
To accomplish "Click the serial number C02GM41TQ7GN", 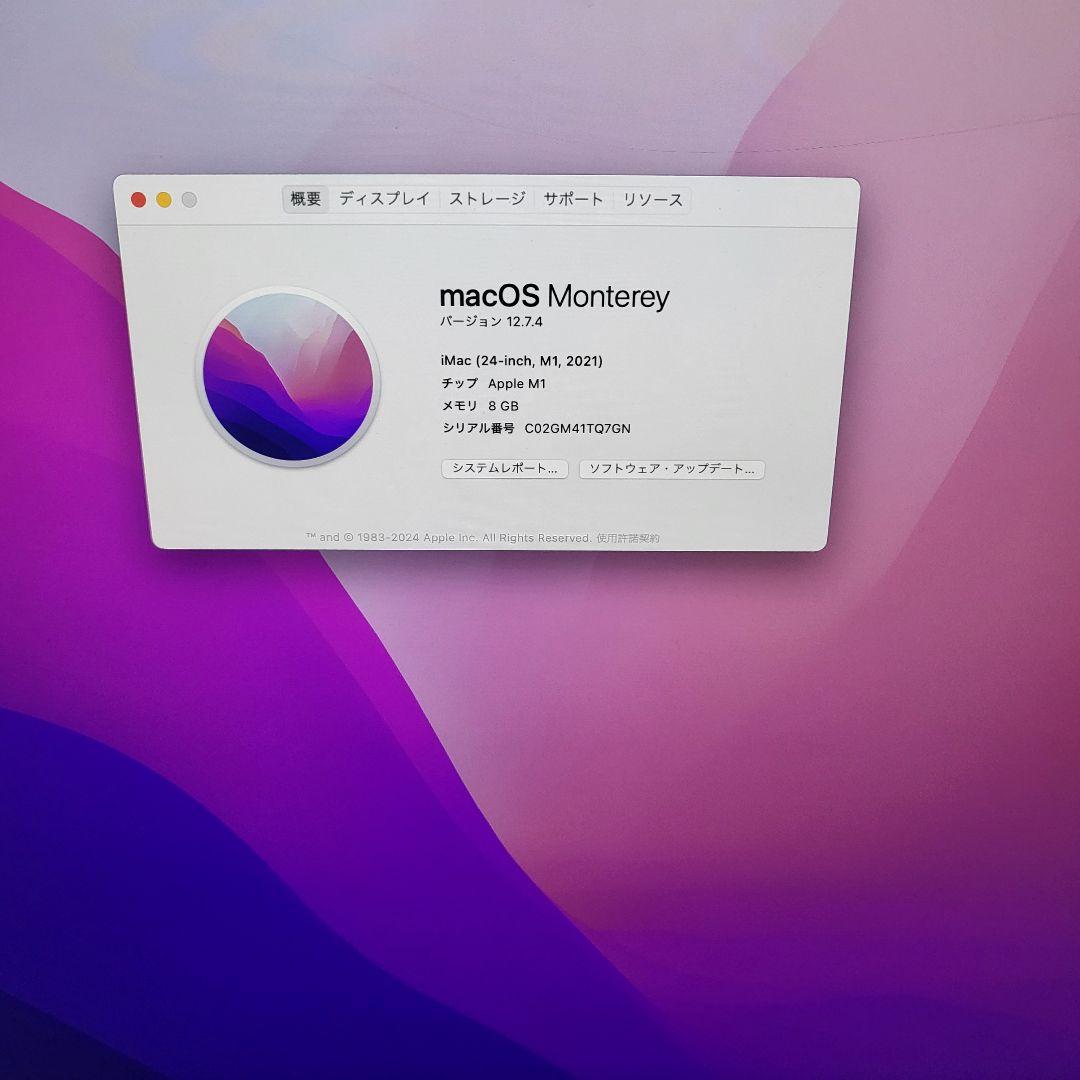I will 577,428.
